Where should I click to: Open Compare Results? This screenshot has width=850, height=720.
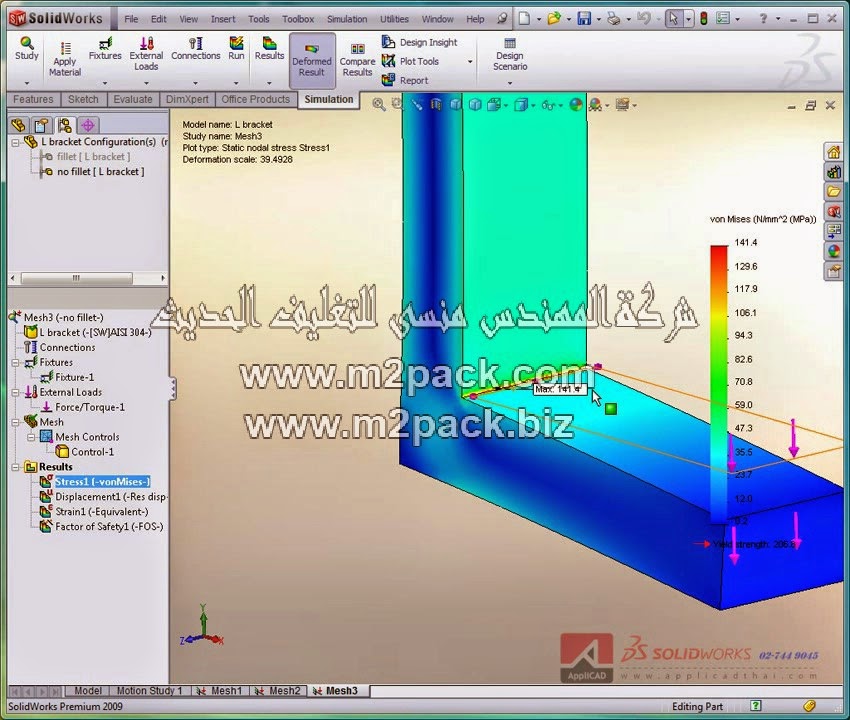click(x=357, y=60)
